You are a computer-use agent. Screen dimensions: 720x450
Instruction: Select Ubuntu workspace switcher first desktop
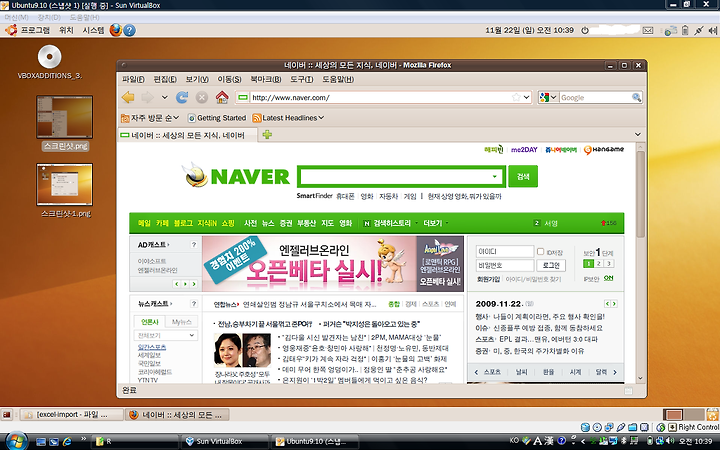tap(674, 415)
